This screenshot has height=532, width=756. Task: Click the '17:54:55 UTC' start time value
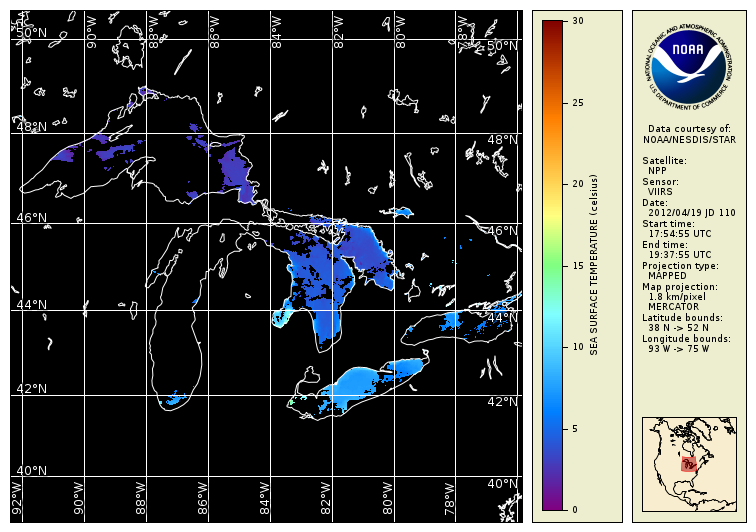tap(680, 234)
